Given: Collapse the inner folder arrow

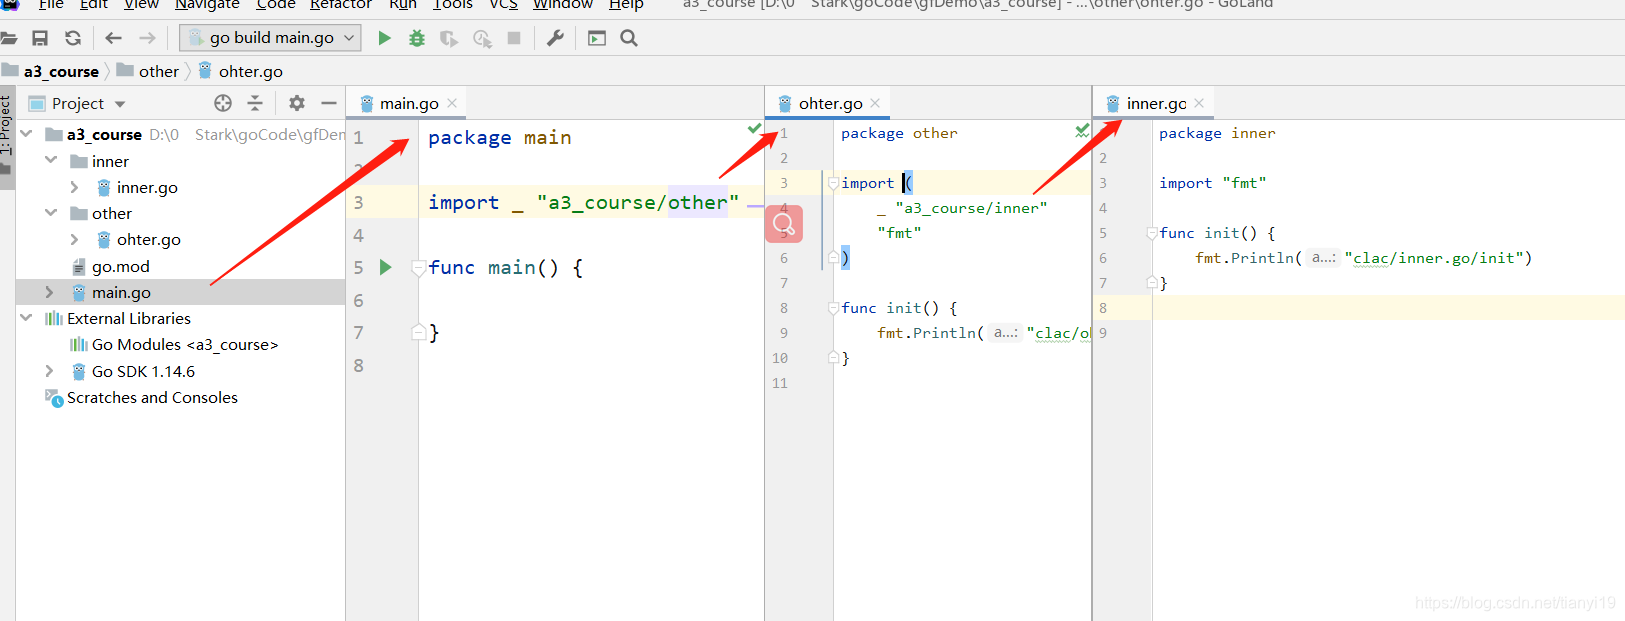Looking at the screenshot, I should tap(51, 160).
